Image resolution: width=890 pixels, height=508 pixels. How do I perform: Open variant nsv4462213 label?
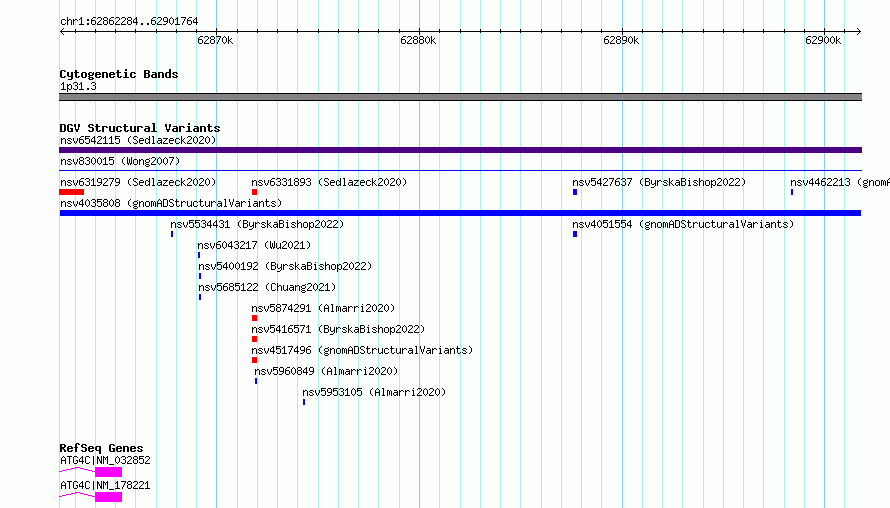point(840,182)
